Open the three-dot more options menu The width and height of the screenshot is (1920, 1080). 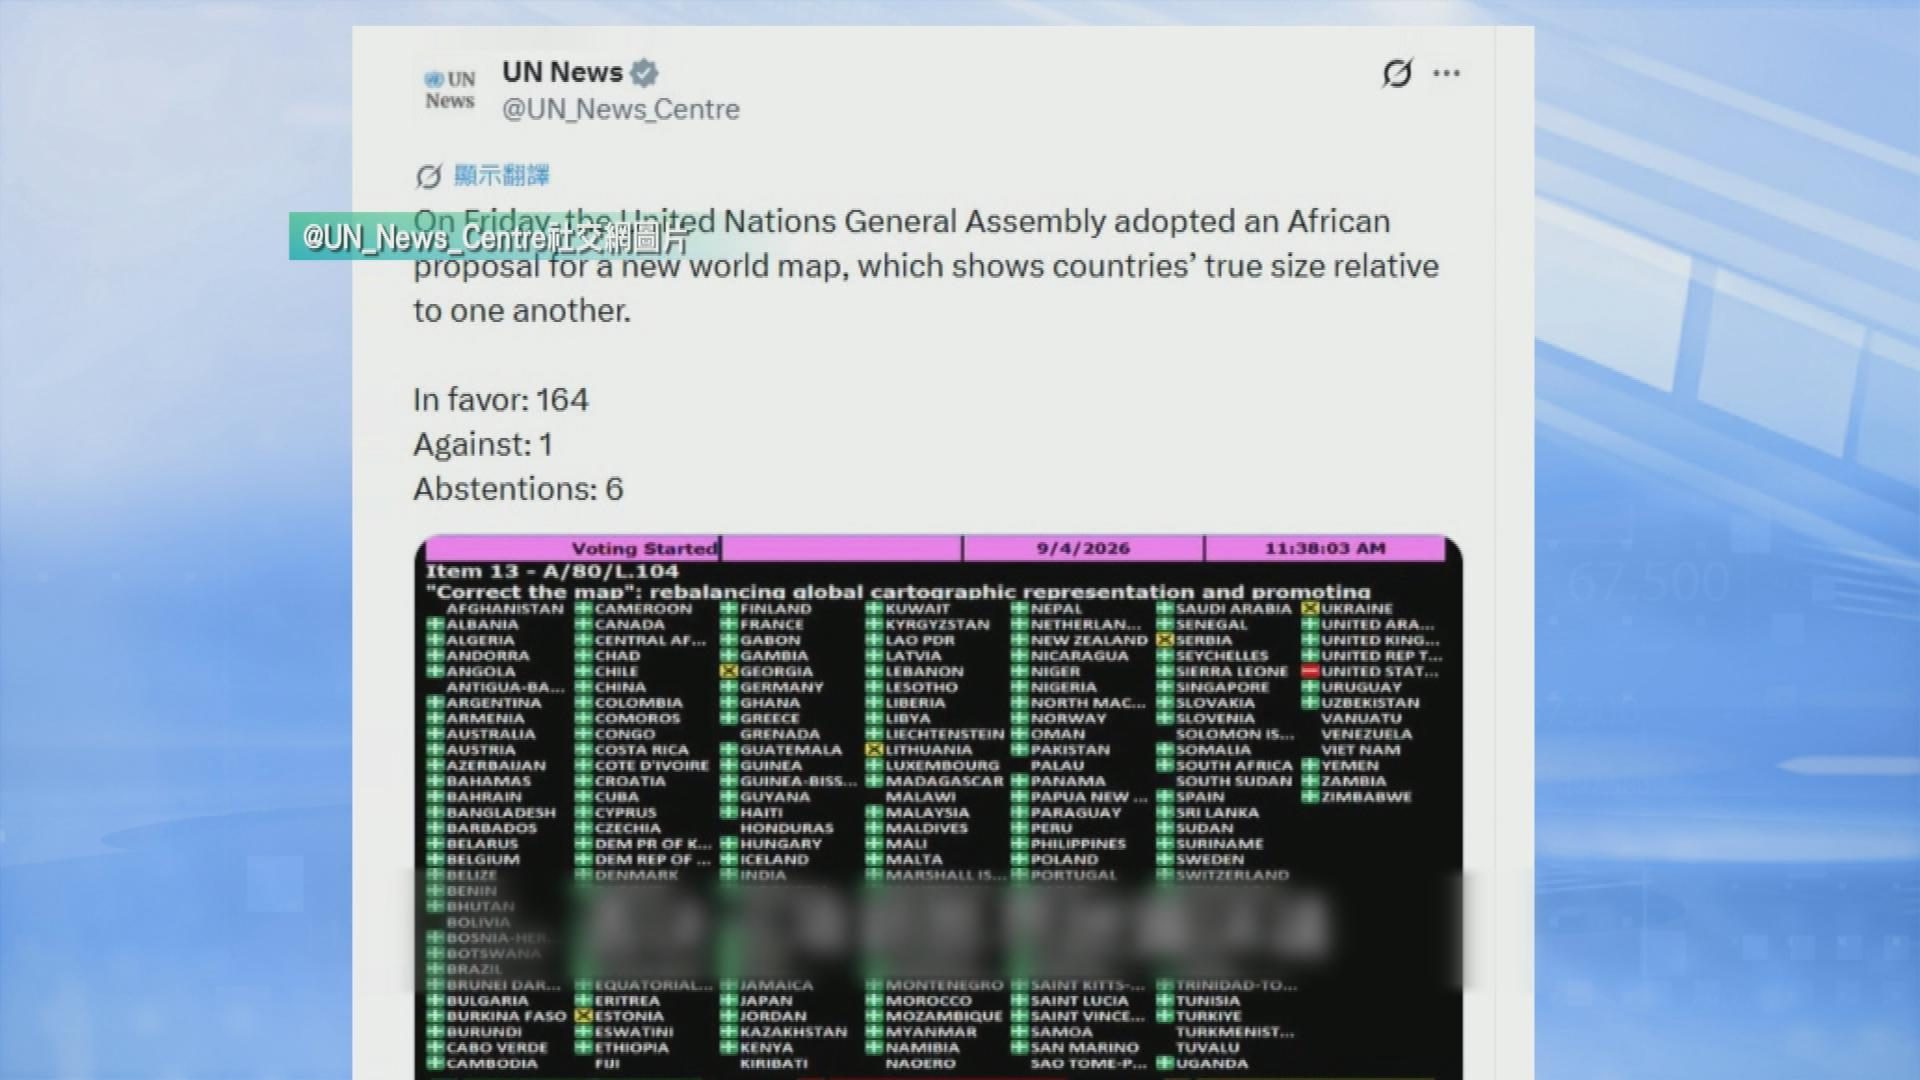(1446, 73)
